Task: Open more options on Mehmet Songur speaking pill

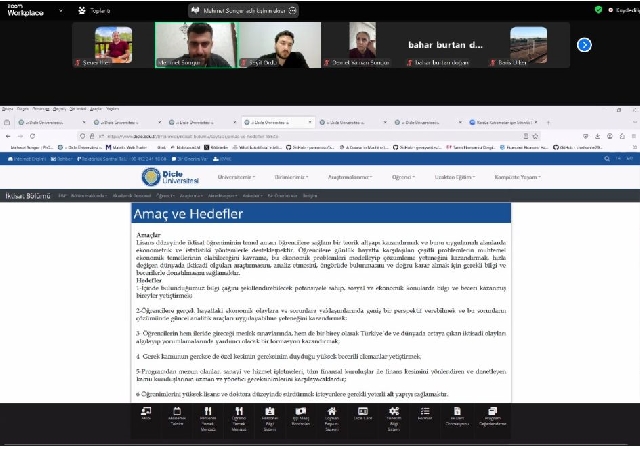Action: click(293, 11)
